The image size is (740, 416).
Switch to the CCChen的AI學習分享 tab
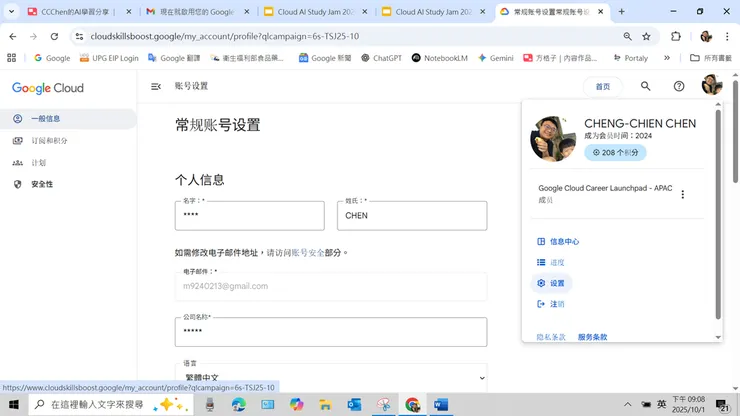click(76, 12)
